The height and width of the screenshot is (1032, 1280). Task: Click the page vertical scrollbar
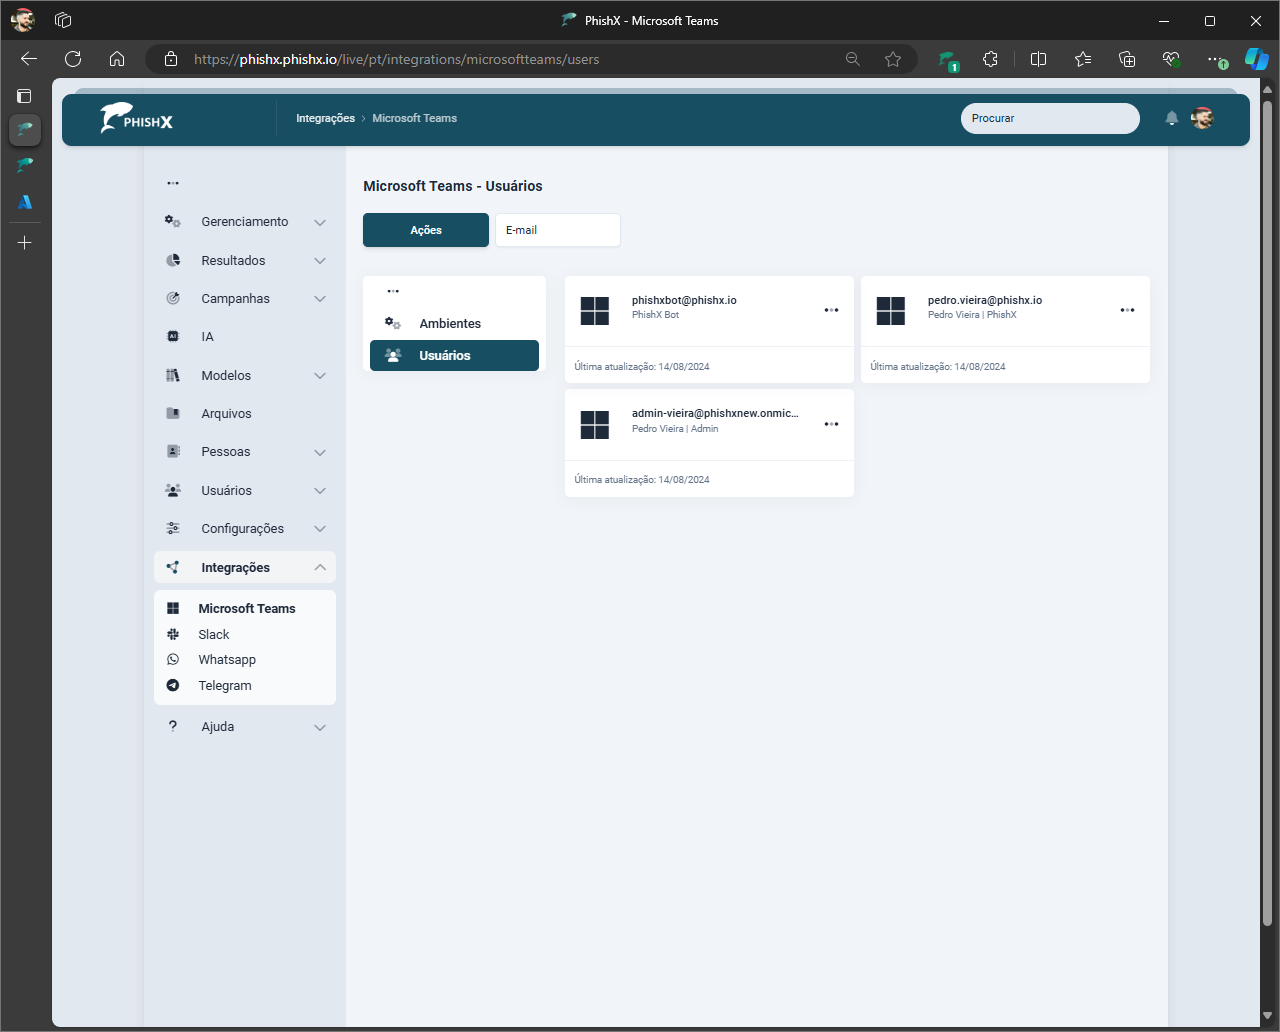1267,512
